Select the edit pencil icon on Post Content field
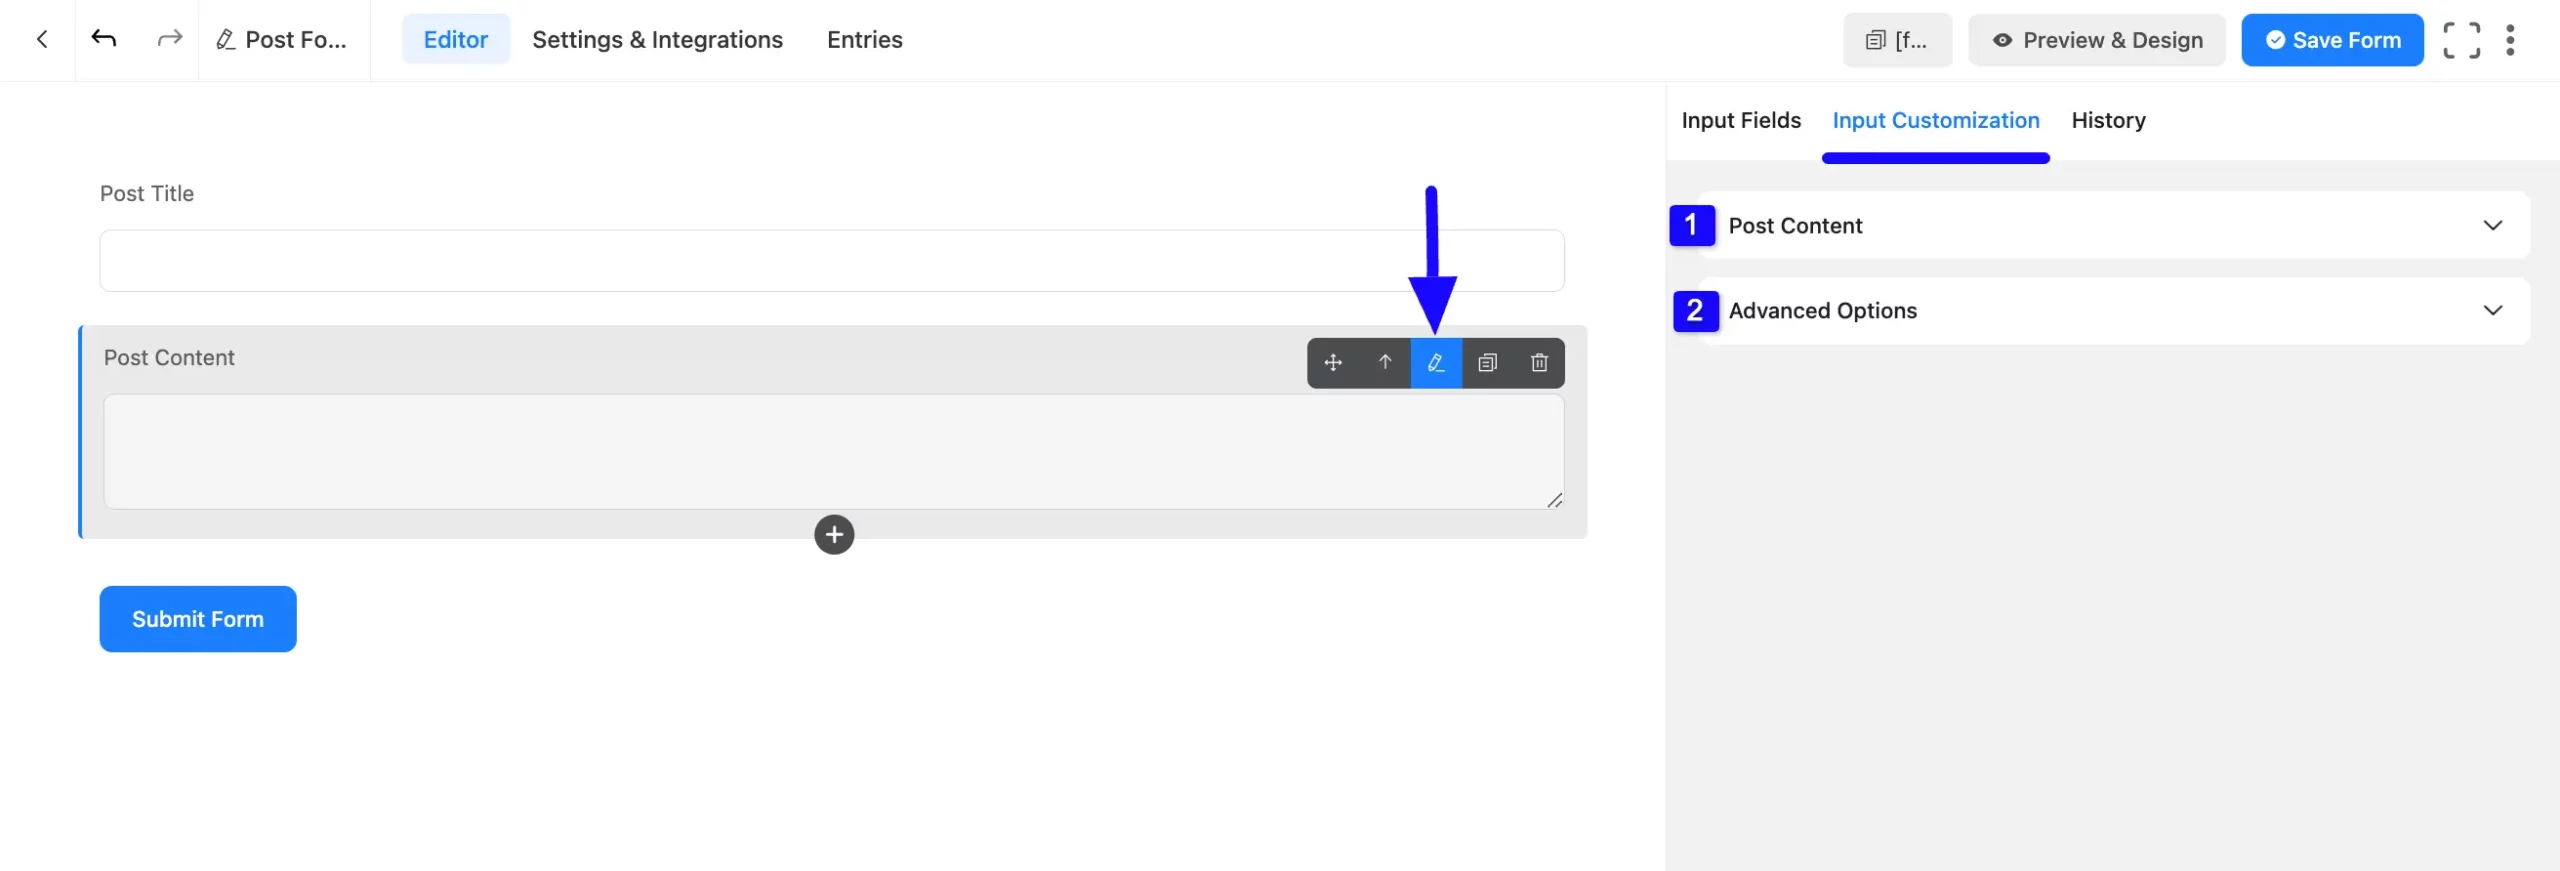Image resolution: width=2560 pixels, height=871 pixels. [1436, 363]
